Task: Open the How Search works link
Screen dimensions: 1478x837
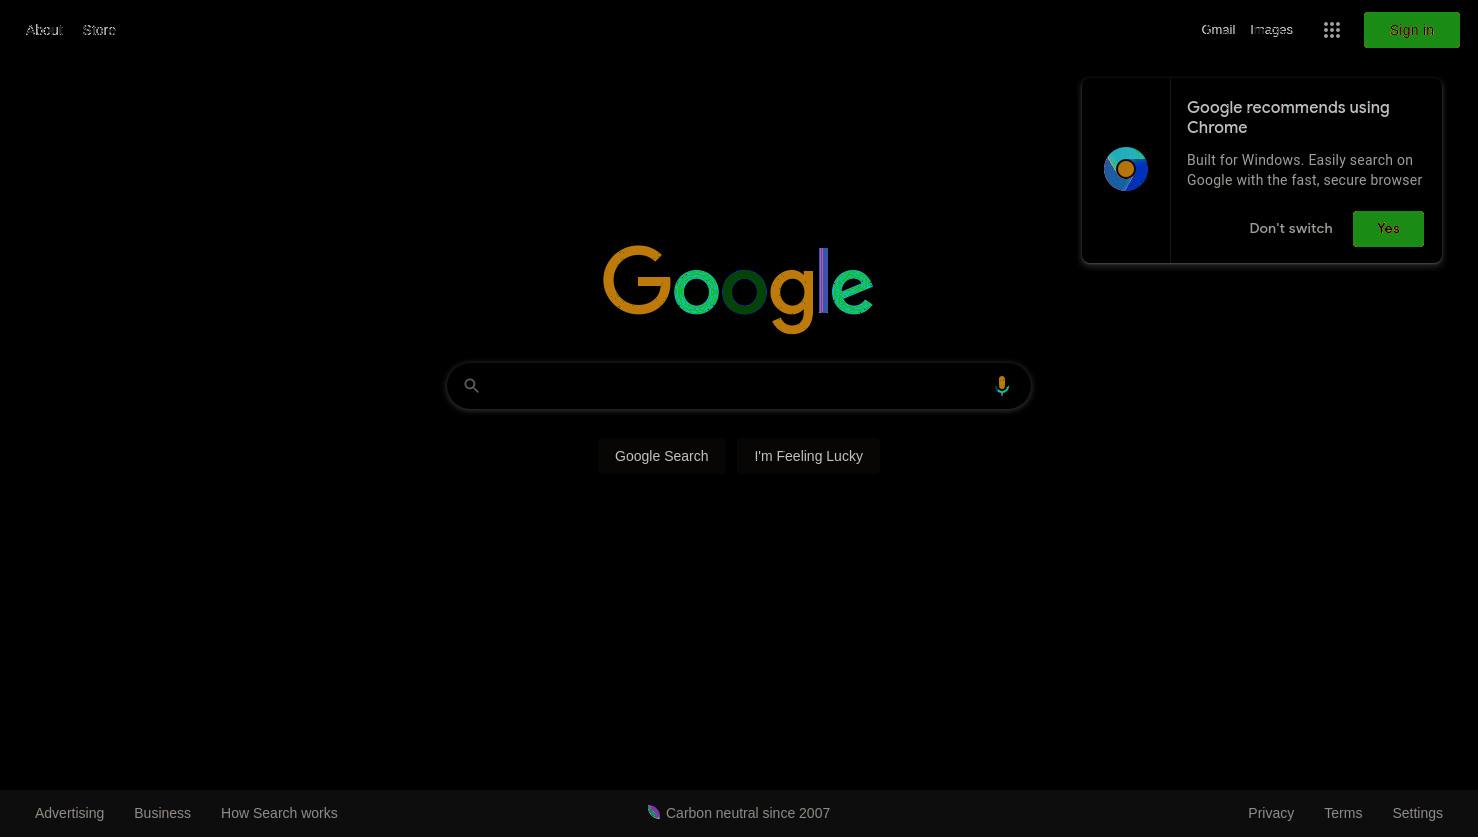Action: point(279,813)
